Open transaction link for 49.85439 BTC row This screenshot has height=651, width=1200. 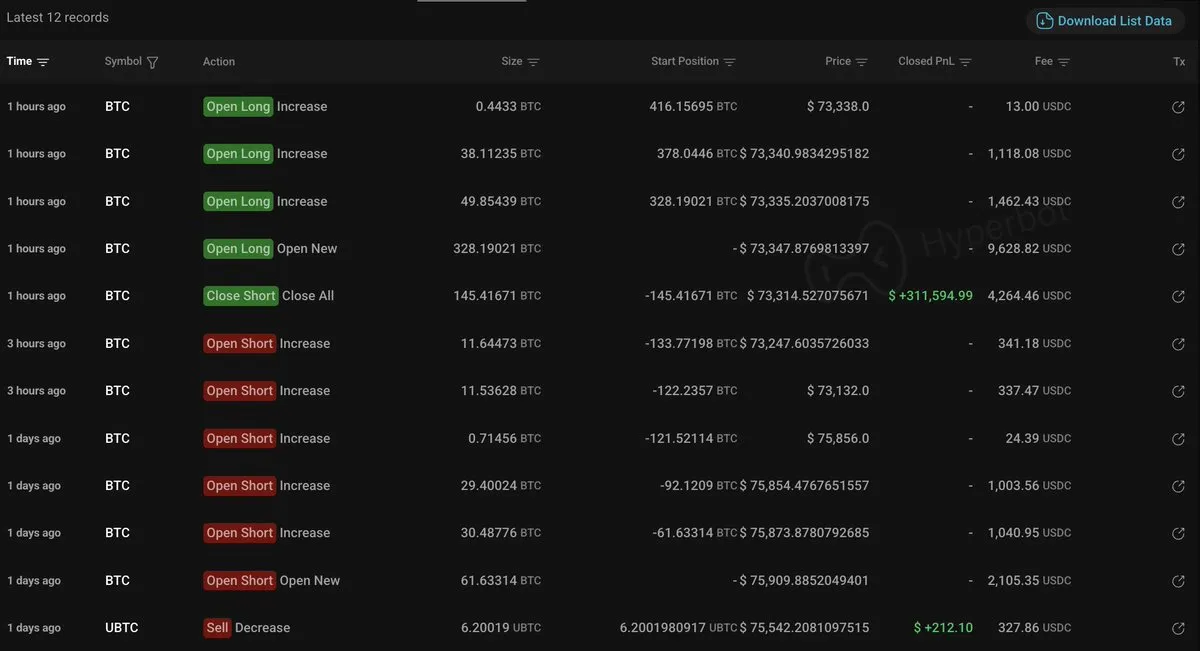1178,202
